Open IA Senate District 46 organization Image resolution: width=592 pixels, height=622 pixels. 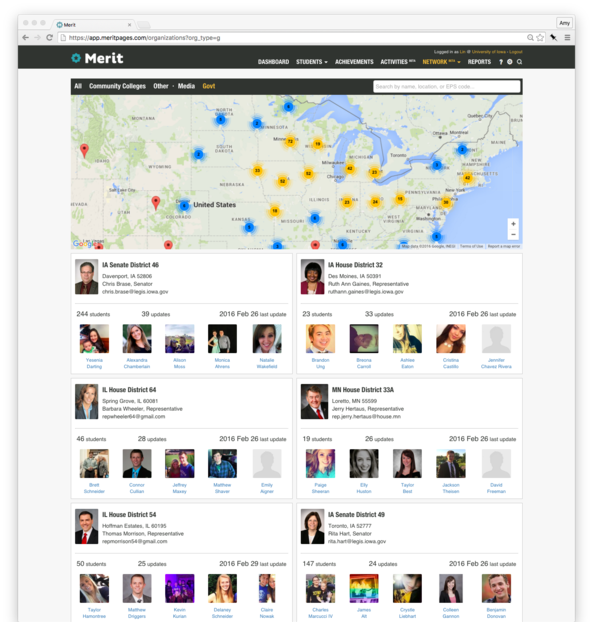pyautogui.click(x=130, y=265)
